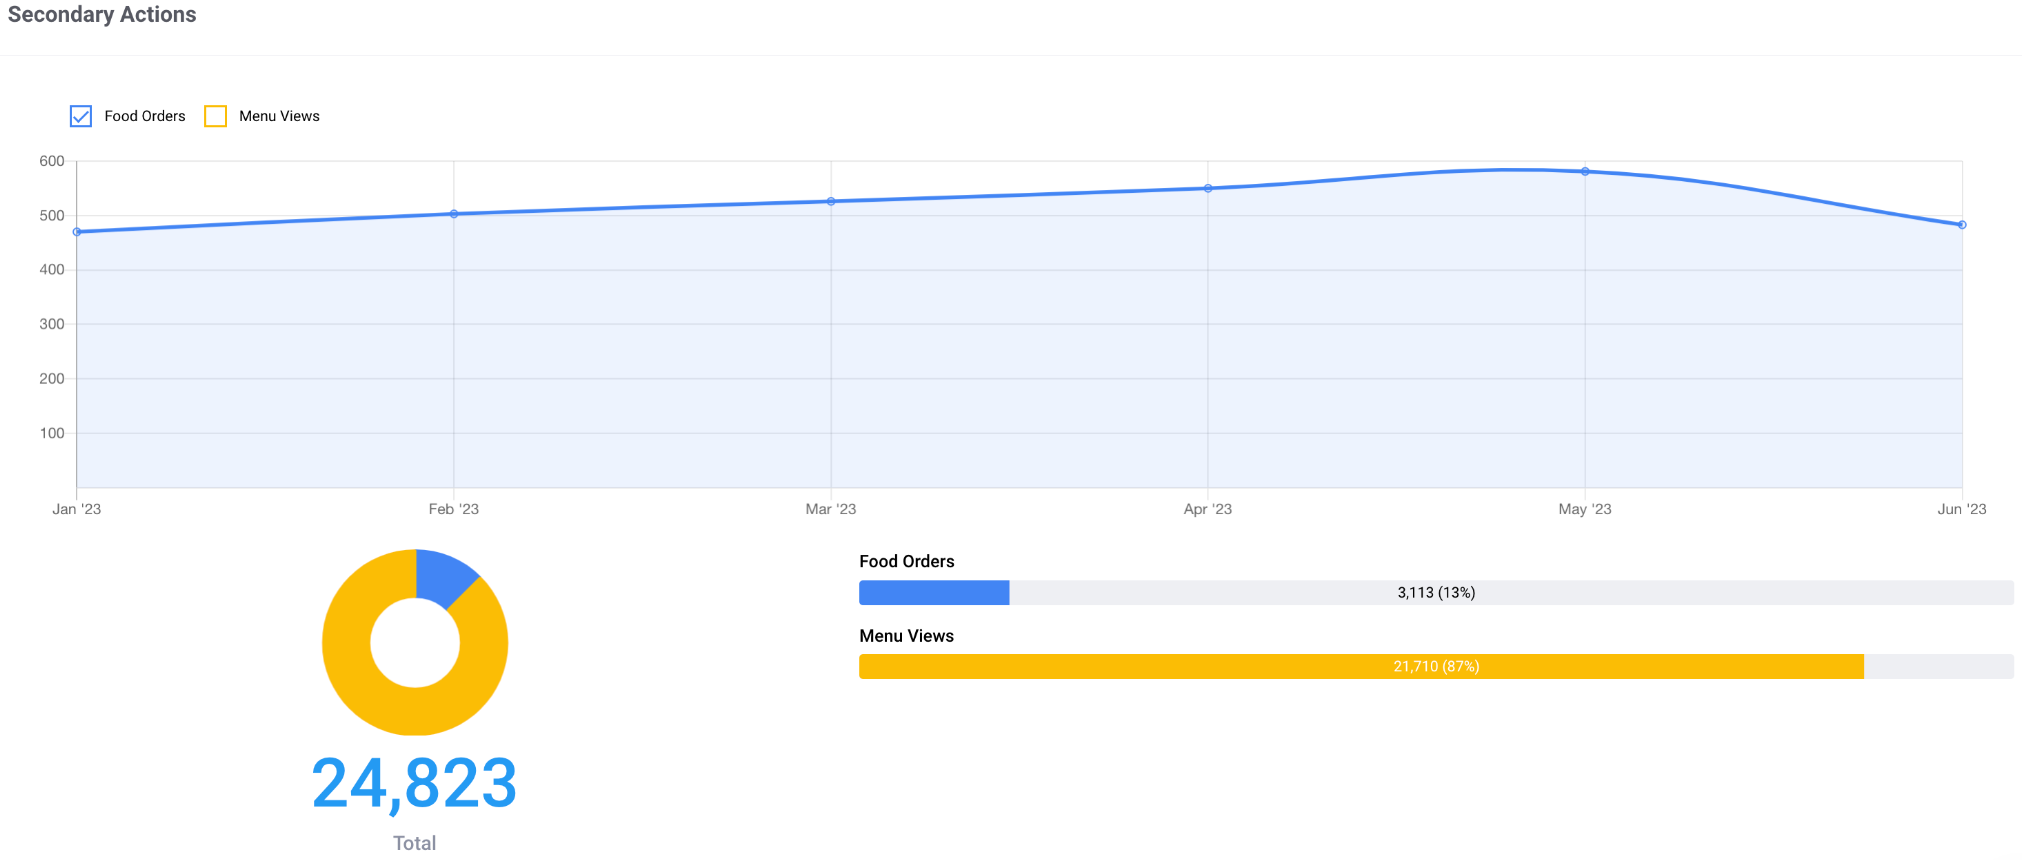Viewport: 2022px width, 860px height.
Task: Select the Feb '23 data point
Action: point(454,214)
